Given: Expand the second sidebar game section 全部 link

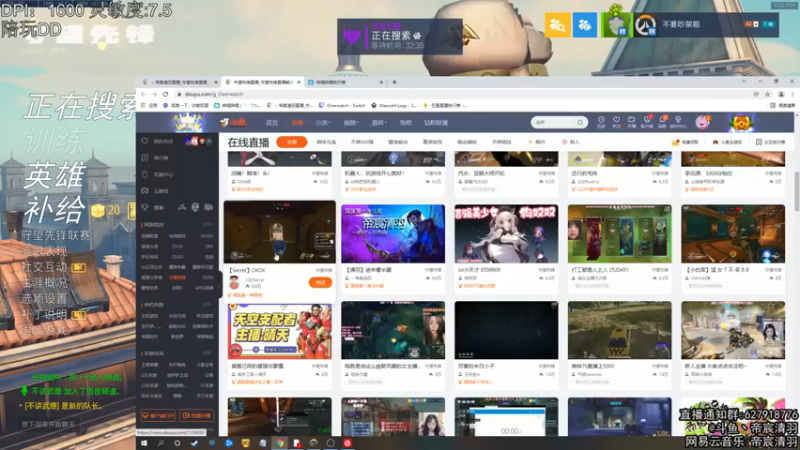Looking at the screenshot, I should (207, 305).
